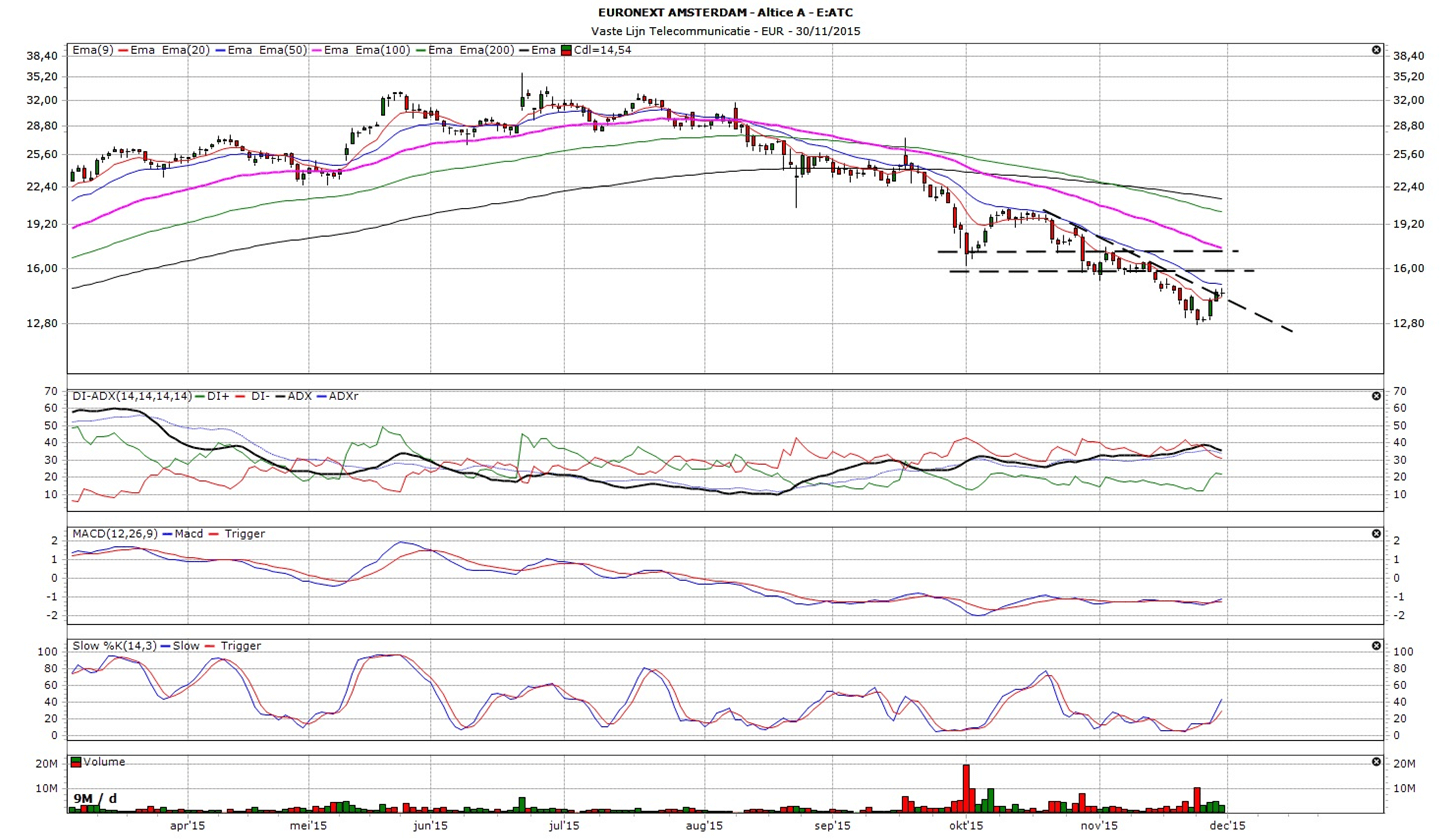The height and width of the screenshot is (839, 1450).
Task: Click the Volume legend bar icon
Action: click(x=77, y=762)
